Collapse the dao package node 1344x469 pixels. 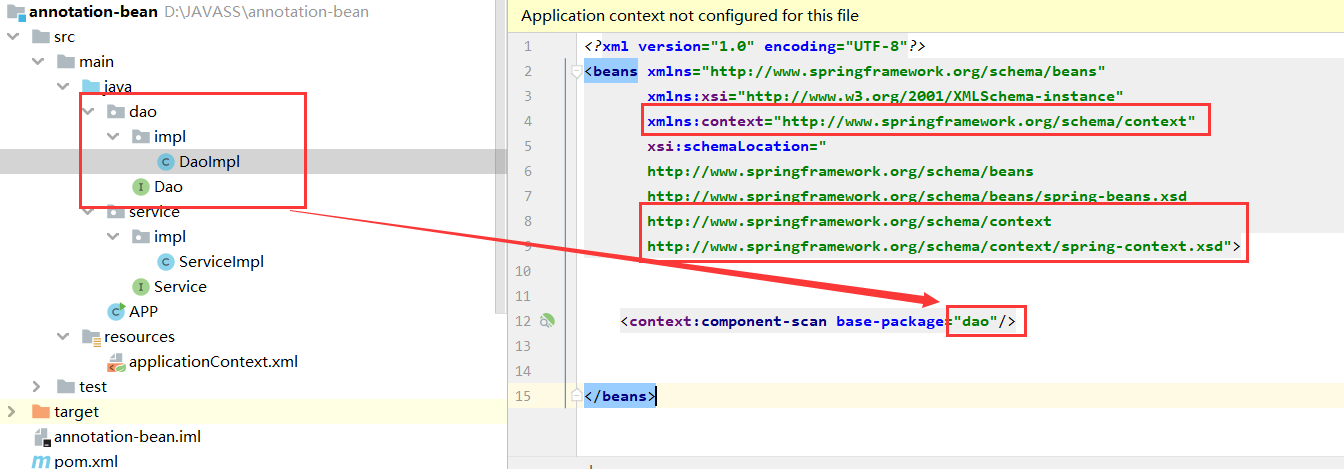pos(87,112)
